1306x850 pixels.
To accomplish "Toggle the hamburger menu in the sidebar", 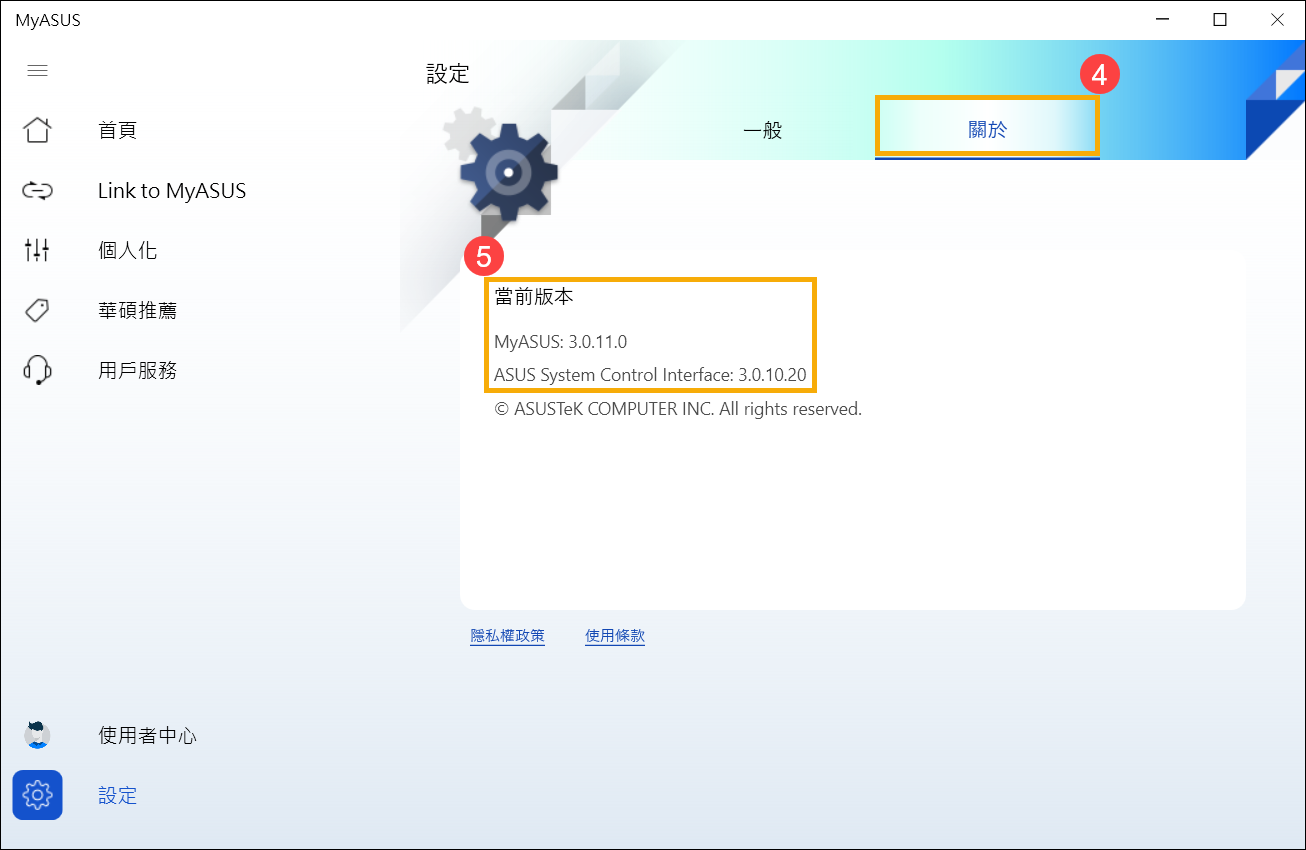I will pyautogui.click(x=37, y=71).
